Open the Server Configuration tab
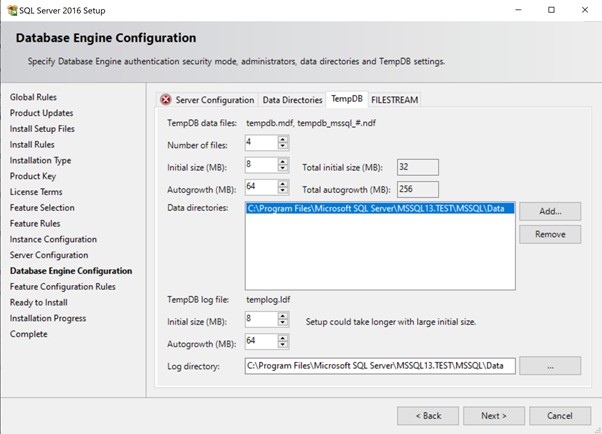Viewport: 602px width, 434px height. [207, 100]
